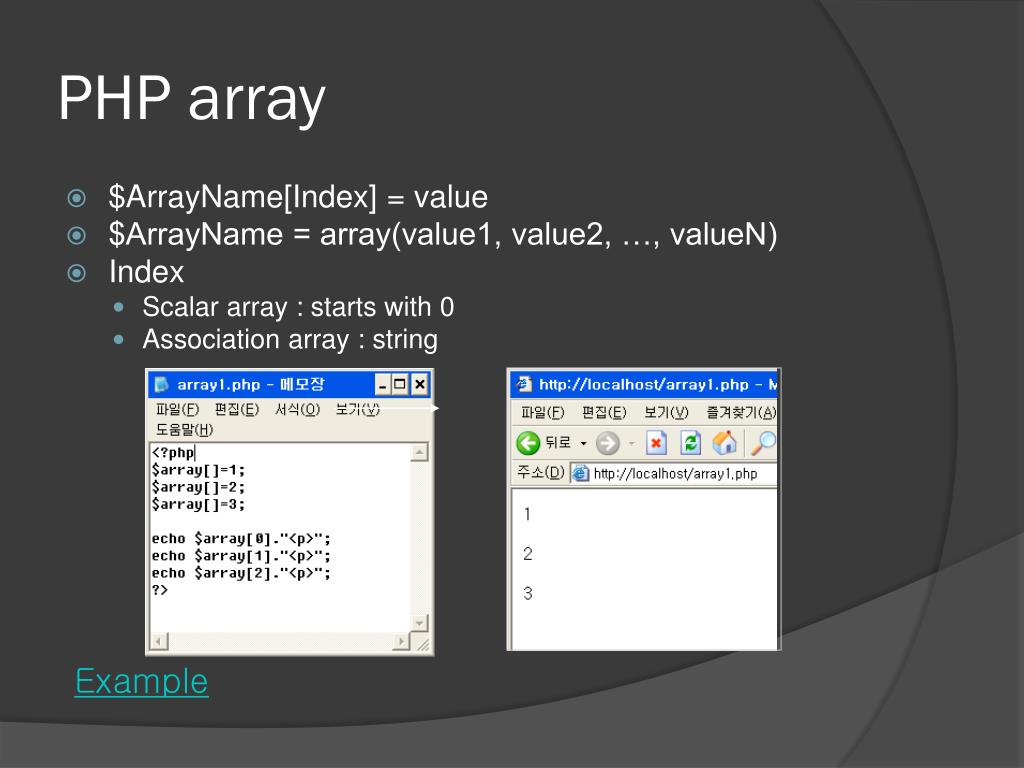
Task: Maximize the array1.php Notepad window
Action: pos(400,385)
